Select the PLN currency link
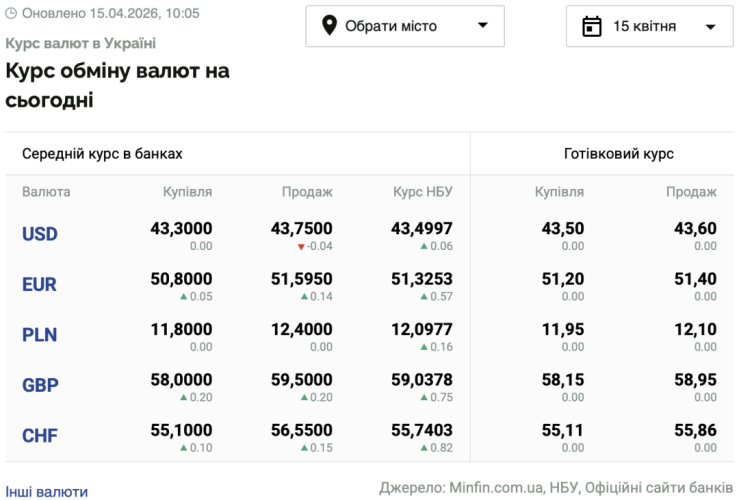Viewport: 739px width, 500px height. click(39, 335)
